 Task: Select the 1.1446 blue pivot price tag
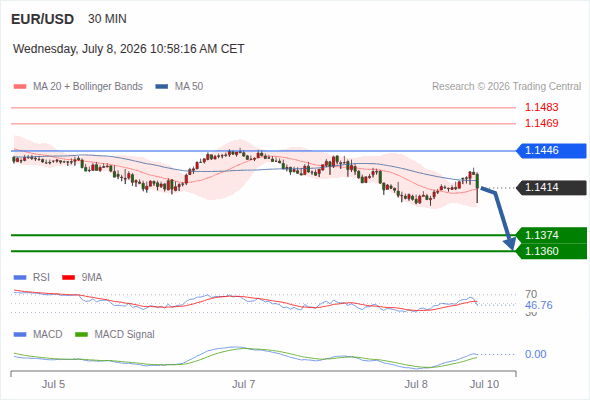(551, 151)
